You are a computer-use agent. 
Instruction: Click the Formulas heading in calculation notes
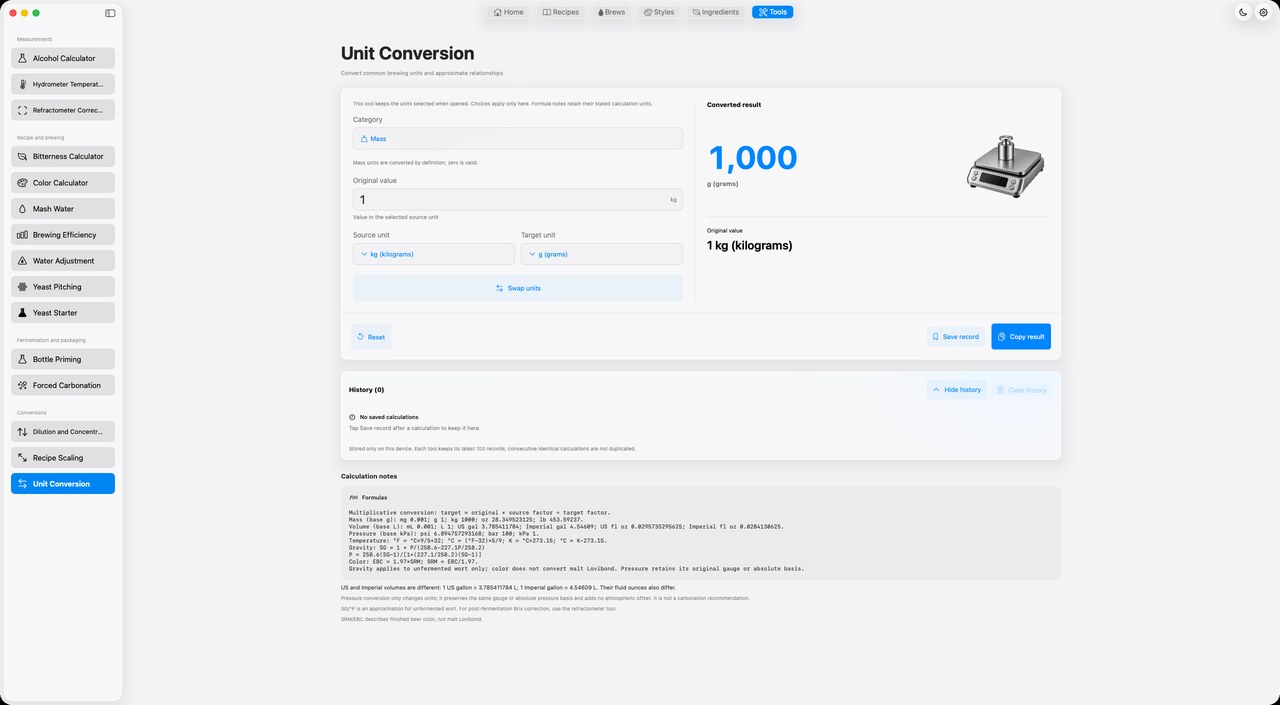tap(374, 497)
